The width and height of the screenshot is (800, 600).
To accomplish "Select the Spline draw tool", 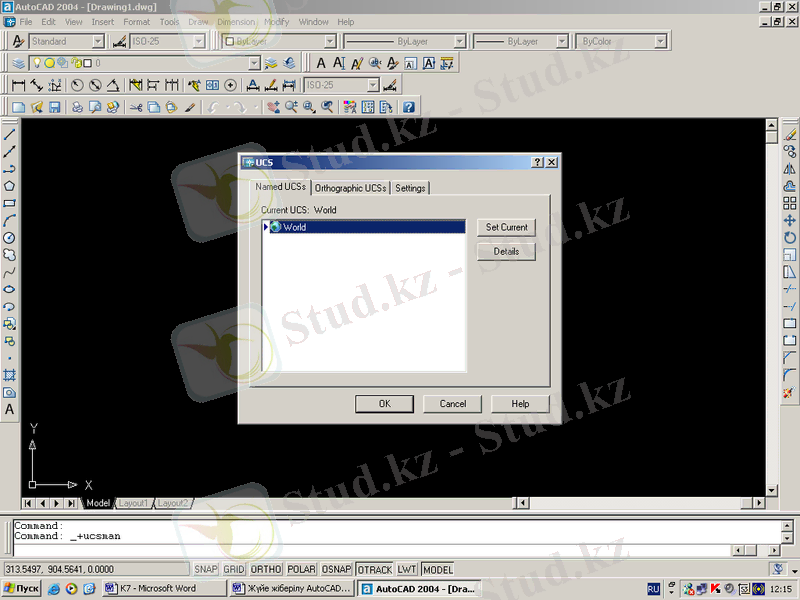I will [x=9, y=272].
